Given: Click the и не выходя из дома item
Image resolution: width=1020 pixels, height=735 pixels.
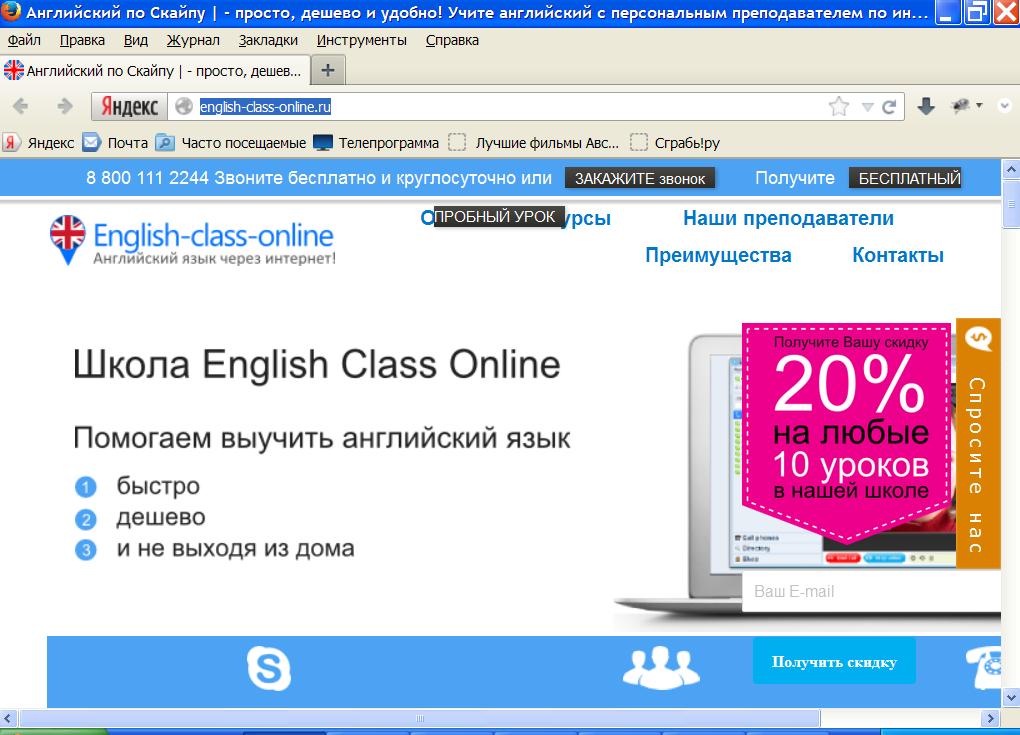Looking at the screenshot, I should pyautogui.click(x=235, y=548).
